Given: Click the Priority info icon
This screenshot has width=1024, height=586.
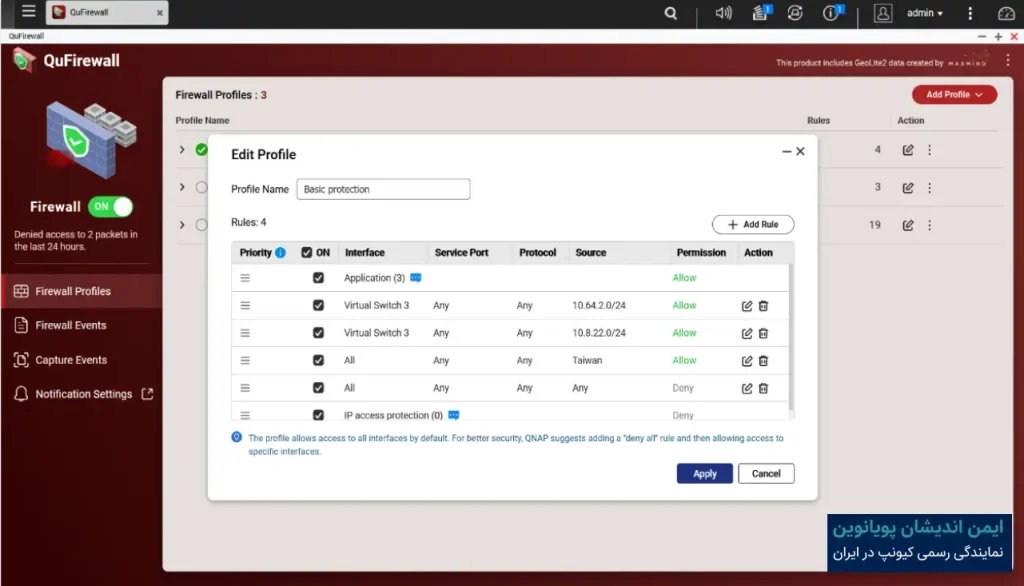Looking at the screenshot, I should tap(280, 253).
